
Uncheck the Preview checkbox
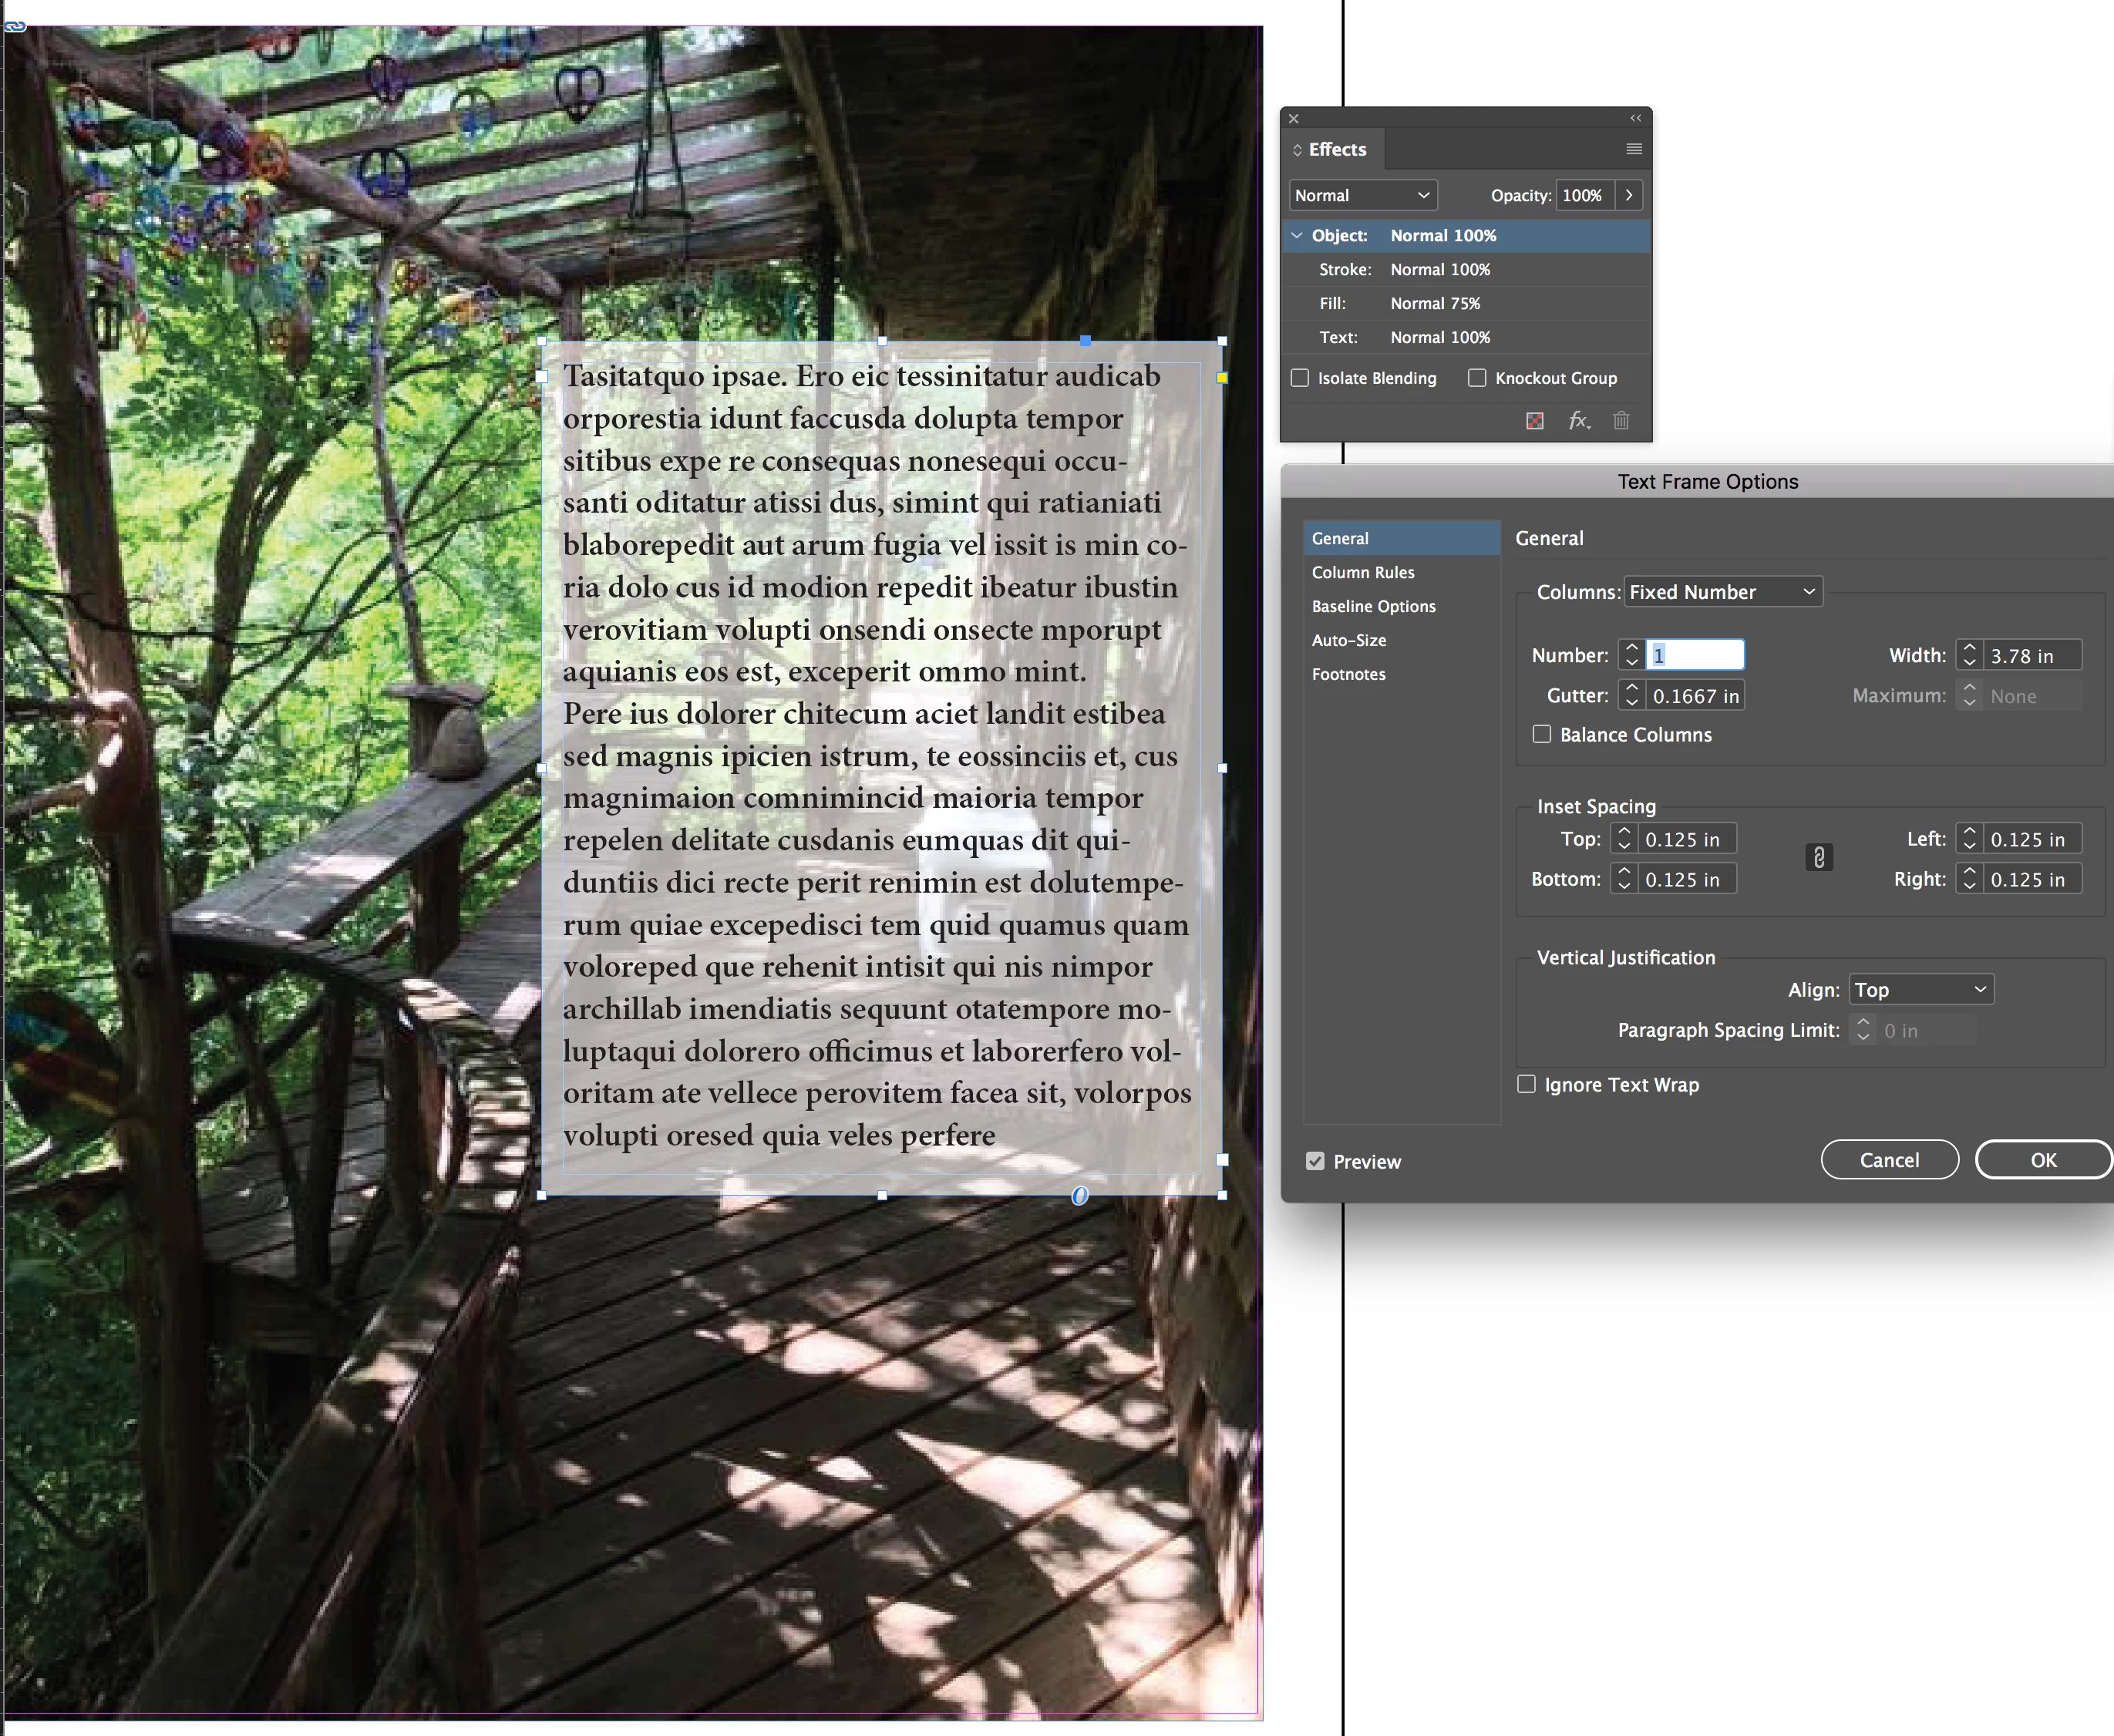(x=1315, y=1161)
